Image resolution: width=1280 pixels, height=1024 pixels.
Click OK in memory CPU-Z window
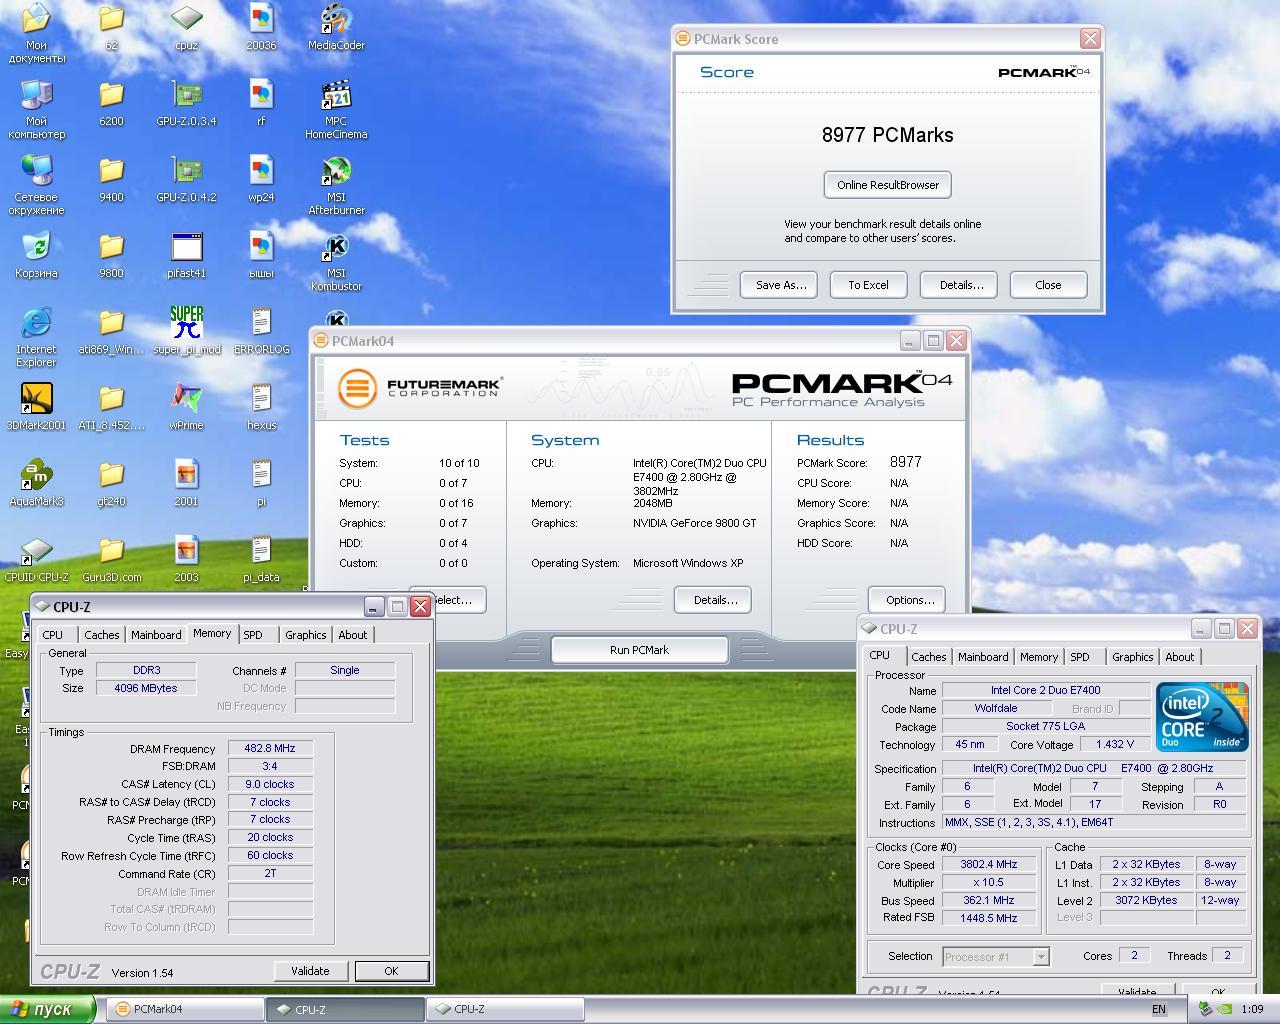pos(391,971)
